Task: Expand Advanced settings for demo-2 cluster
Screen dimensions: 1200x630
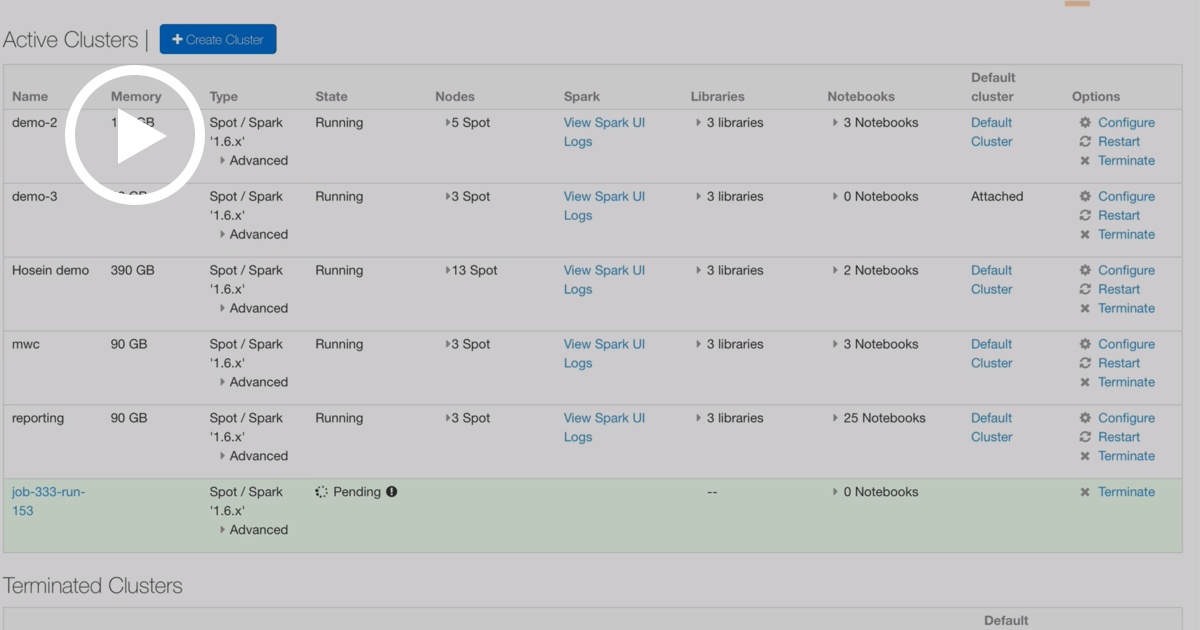Action: point(223,161)
